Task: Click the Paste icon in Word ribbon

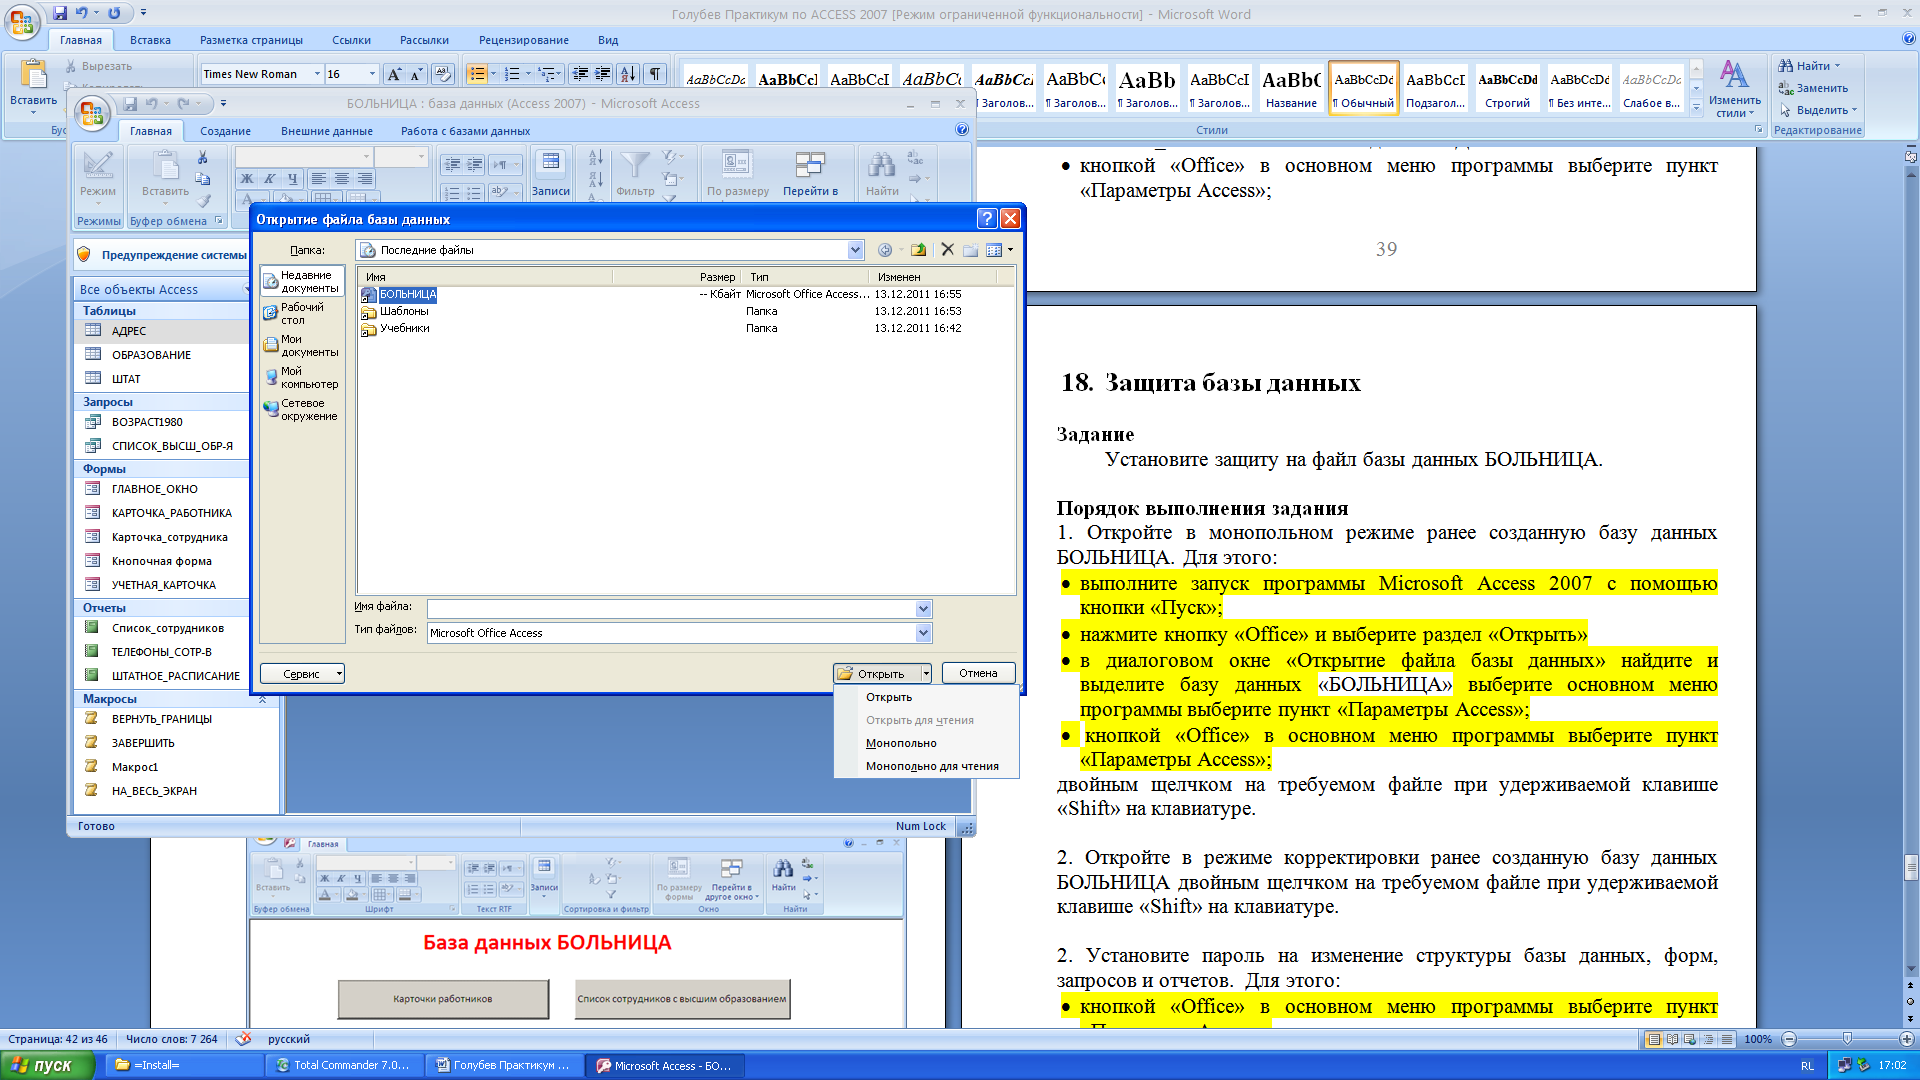Action: coord(33,75)
